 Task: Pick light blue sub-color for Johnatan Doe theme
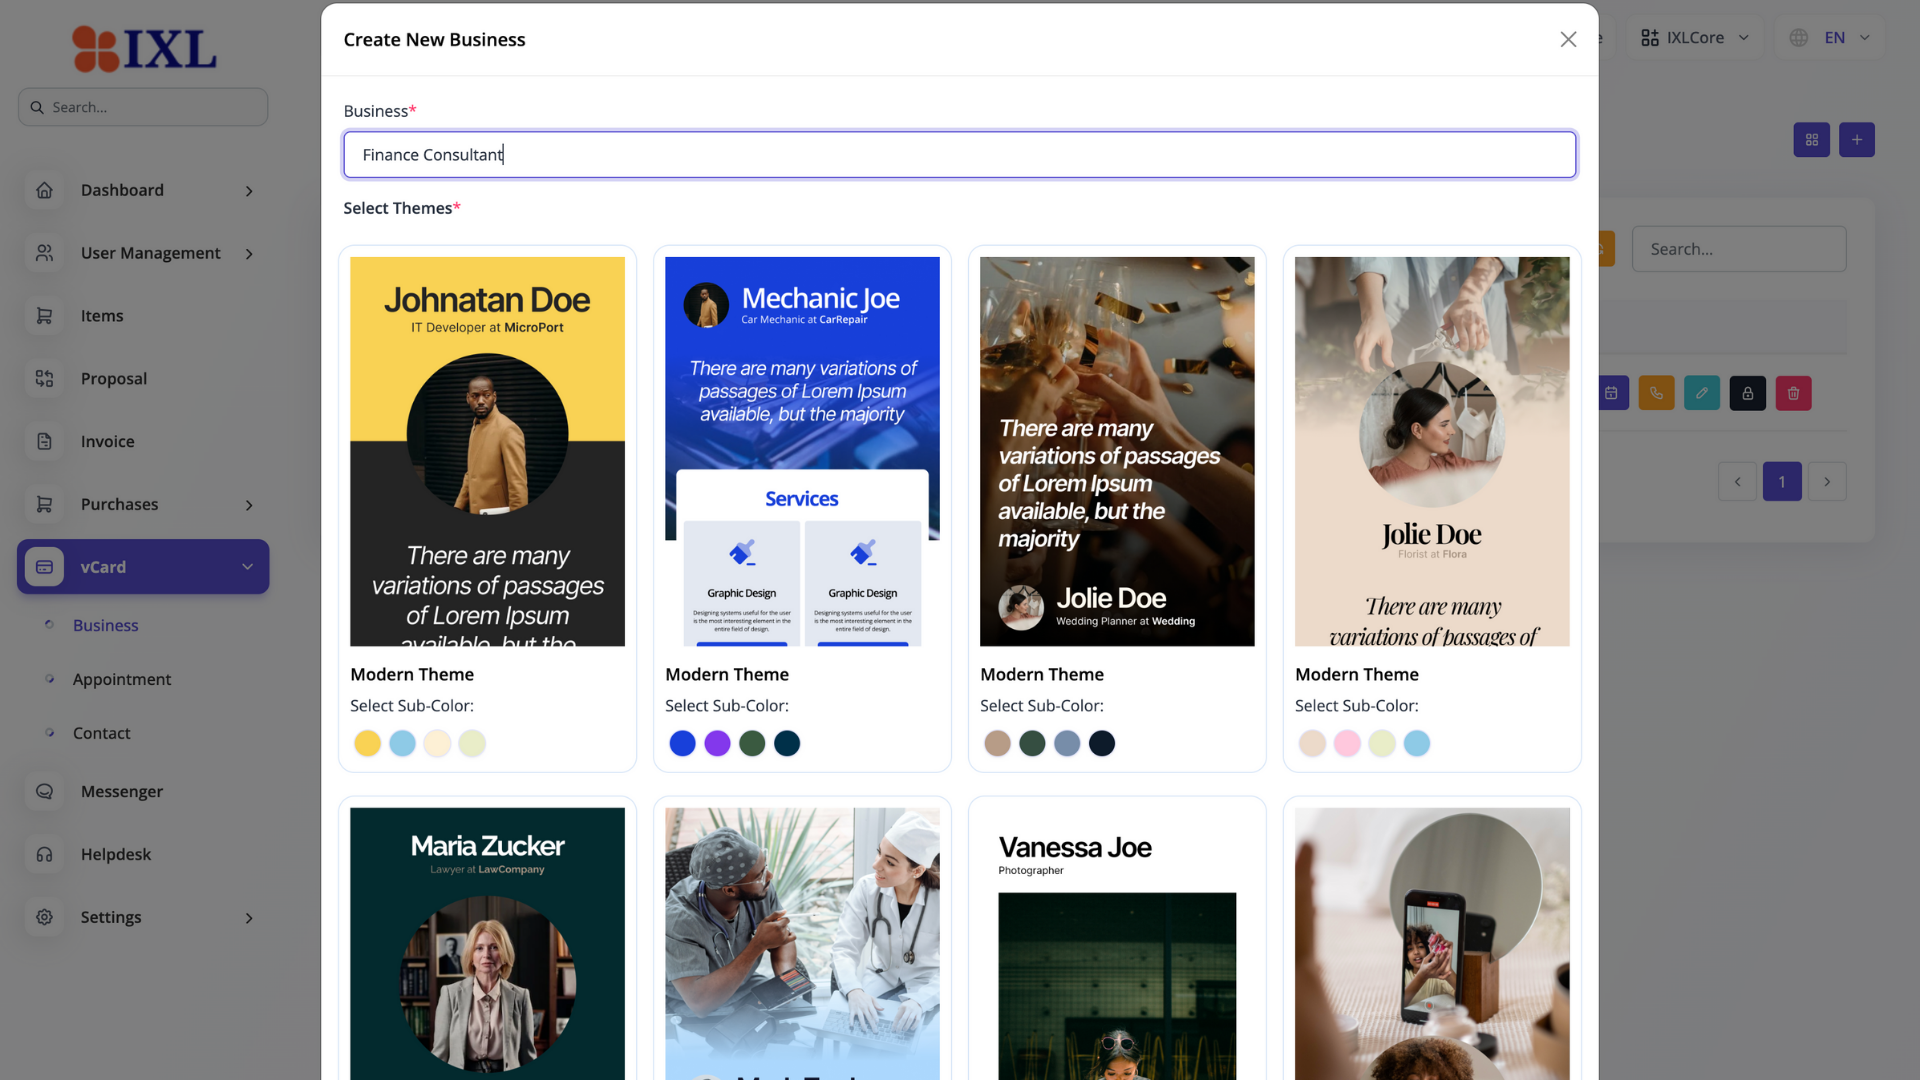402,743
